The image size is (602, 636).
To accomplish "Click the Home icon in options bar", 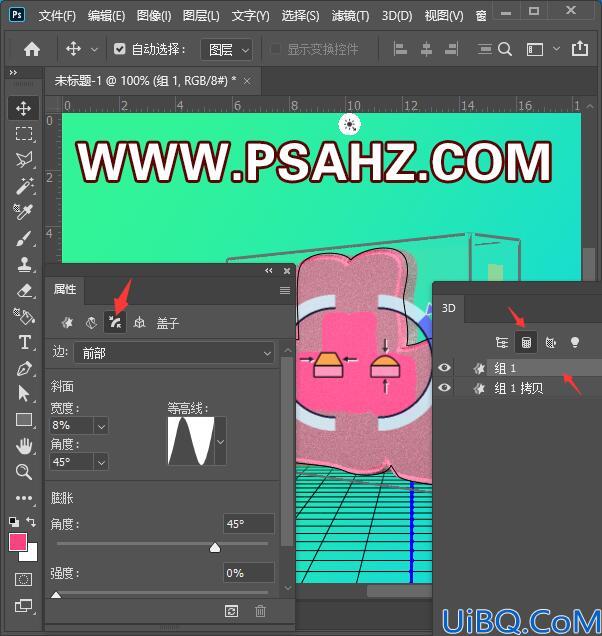I will pos(32,49).
